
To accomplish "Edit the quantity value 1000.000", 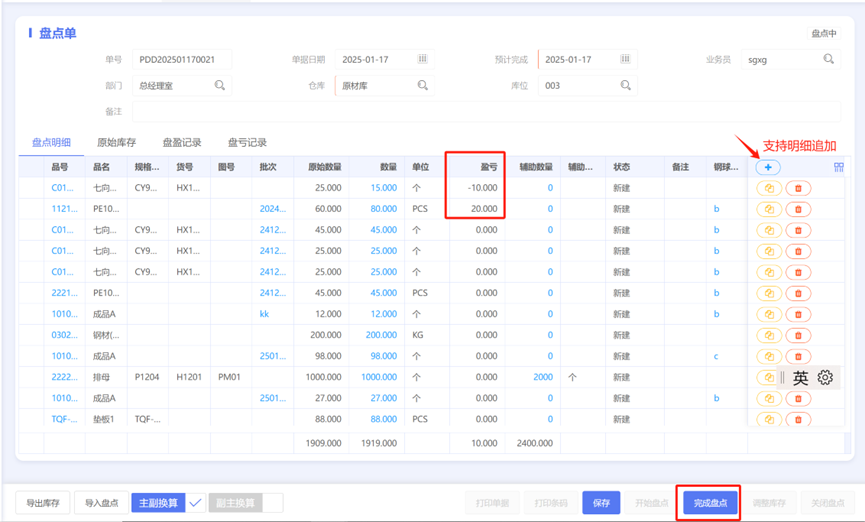I will tap(379, 377).
